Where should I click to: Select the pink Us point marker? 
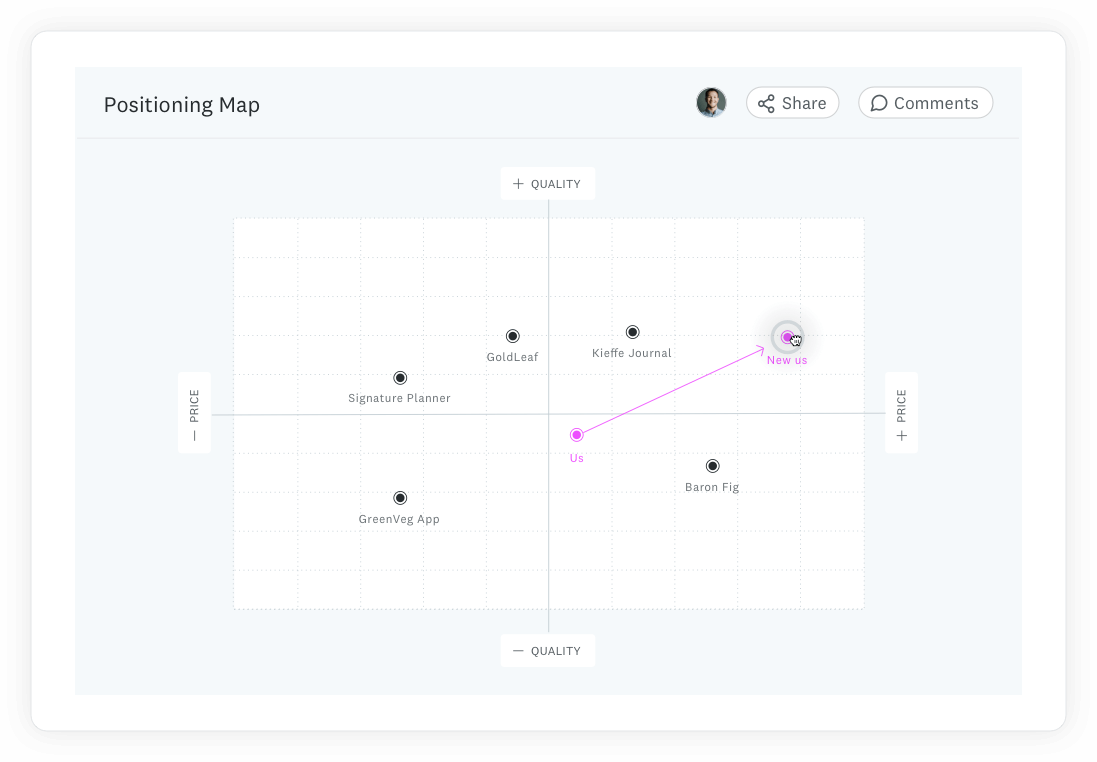[x=576, y=435]
